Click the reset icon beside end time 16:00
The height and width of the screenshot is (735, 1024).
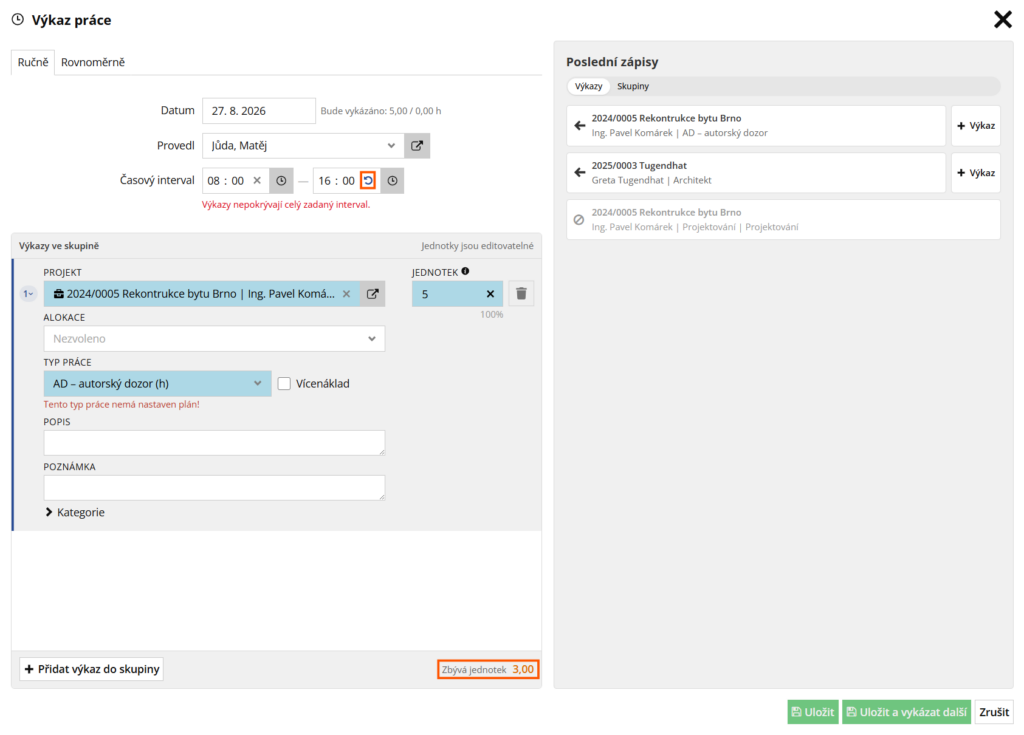(368, 181)
